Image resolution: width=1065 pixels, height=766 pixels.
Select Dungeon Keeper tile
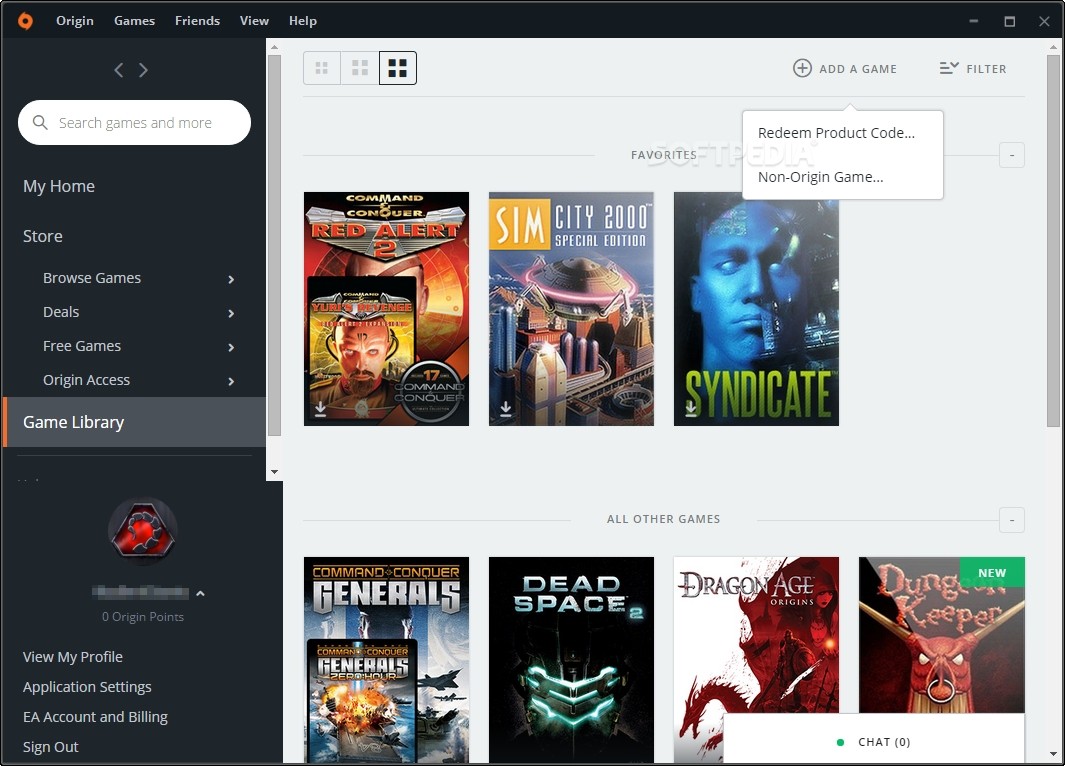[941, 635]
